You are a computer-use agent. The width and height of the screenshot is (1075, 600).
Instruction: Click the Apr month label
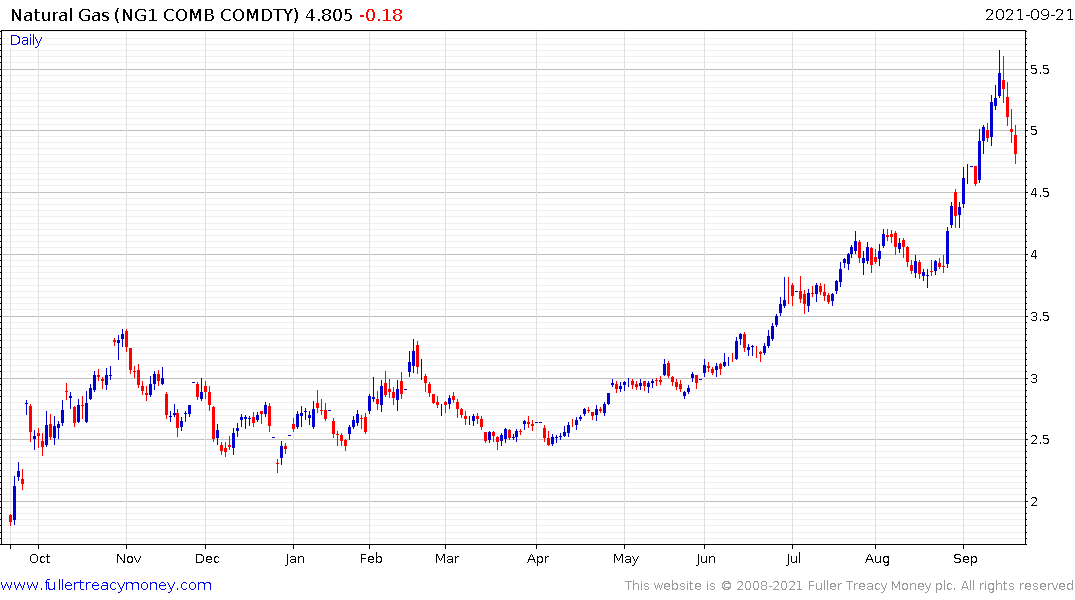click(x=538, y=558)
